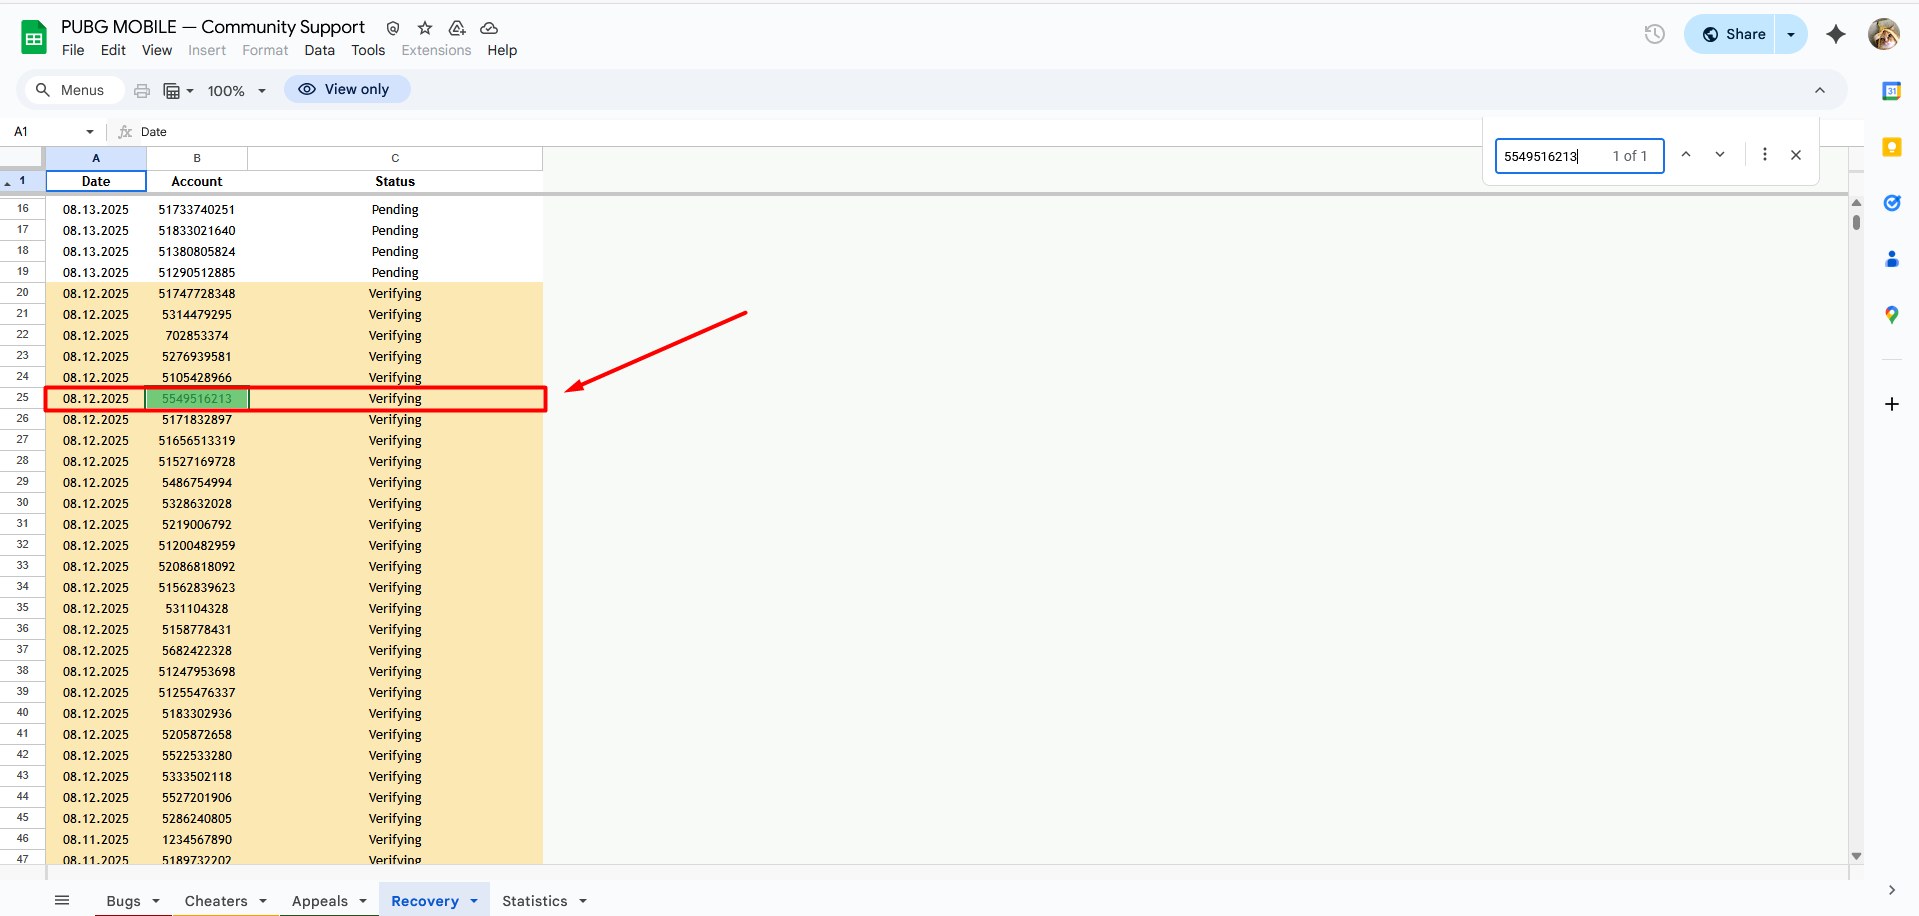Screen dimensions: 1919x916
Task: Select column B header
Action: pos(197,158)
